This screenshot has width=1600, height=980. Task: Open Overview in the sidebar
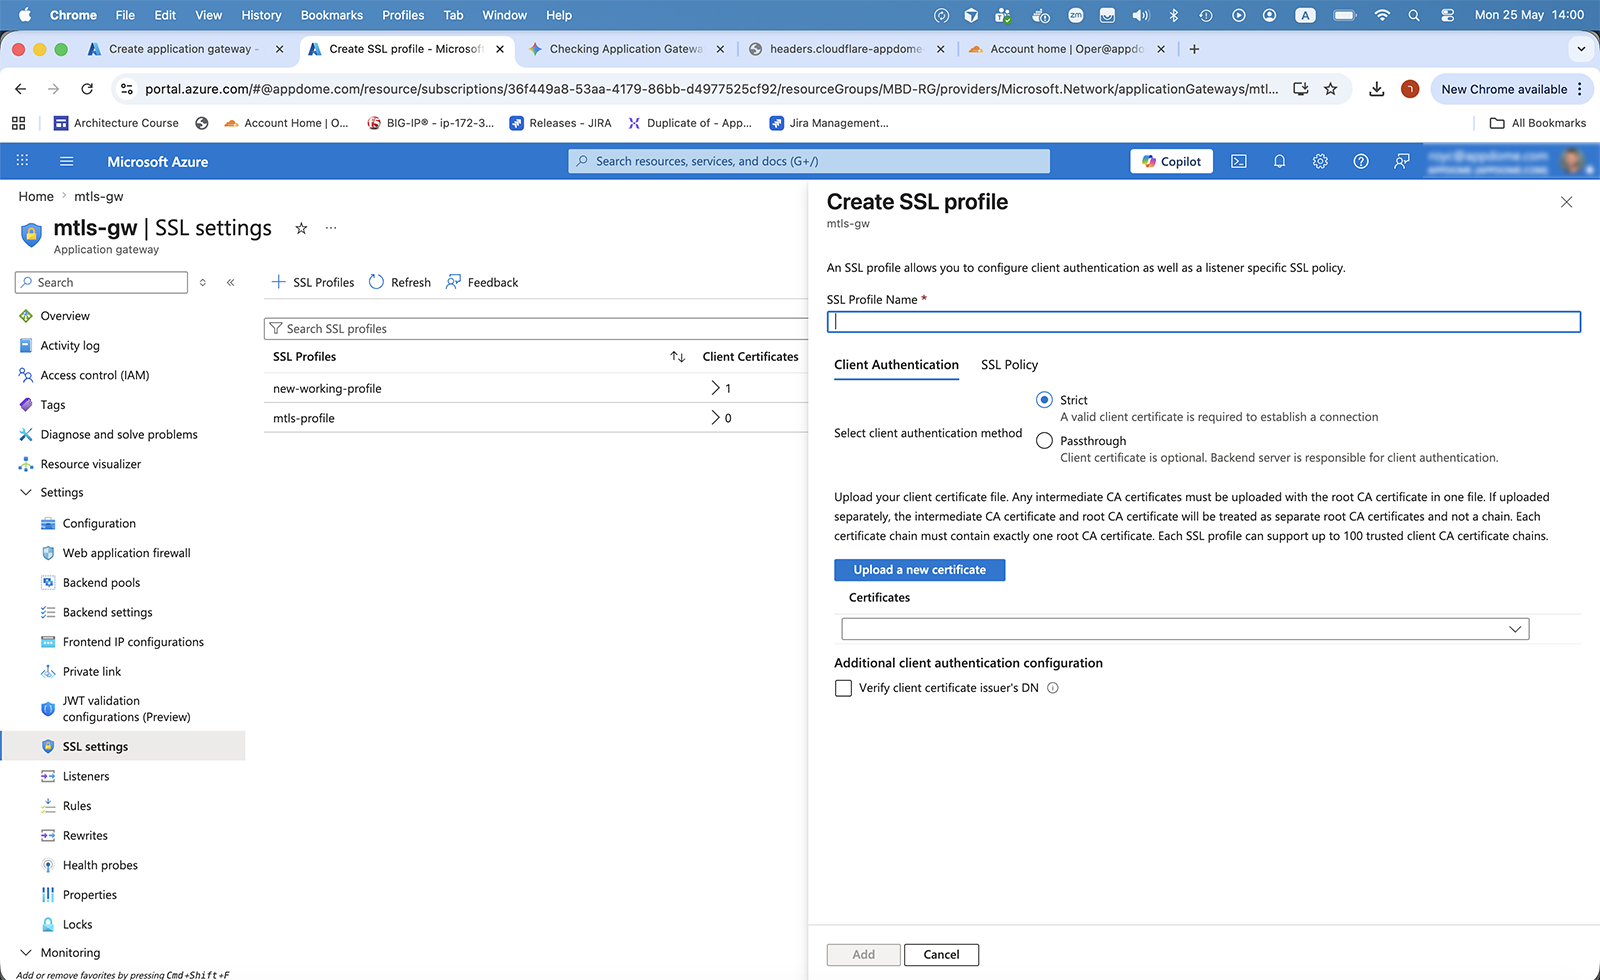click(x=65, y=316)
